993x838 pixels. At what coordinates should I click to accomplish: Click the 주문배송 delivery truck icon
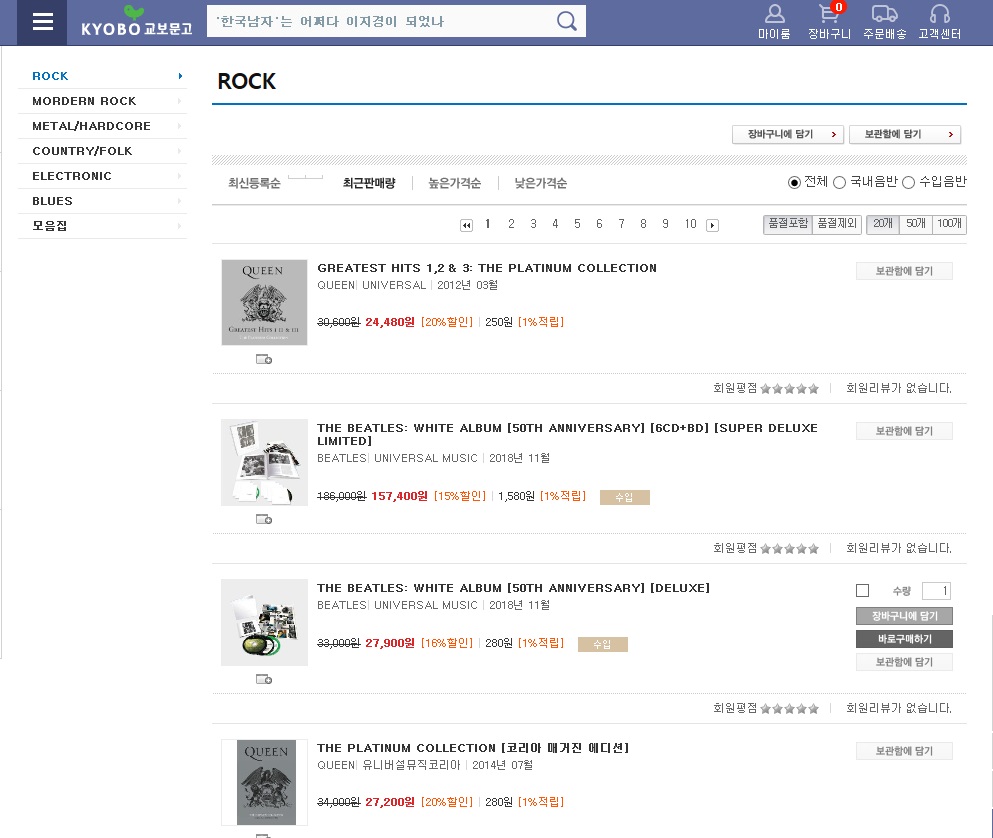(884, 14)
